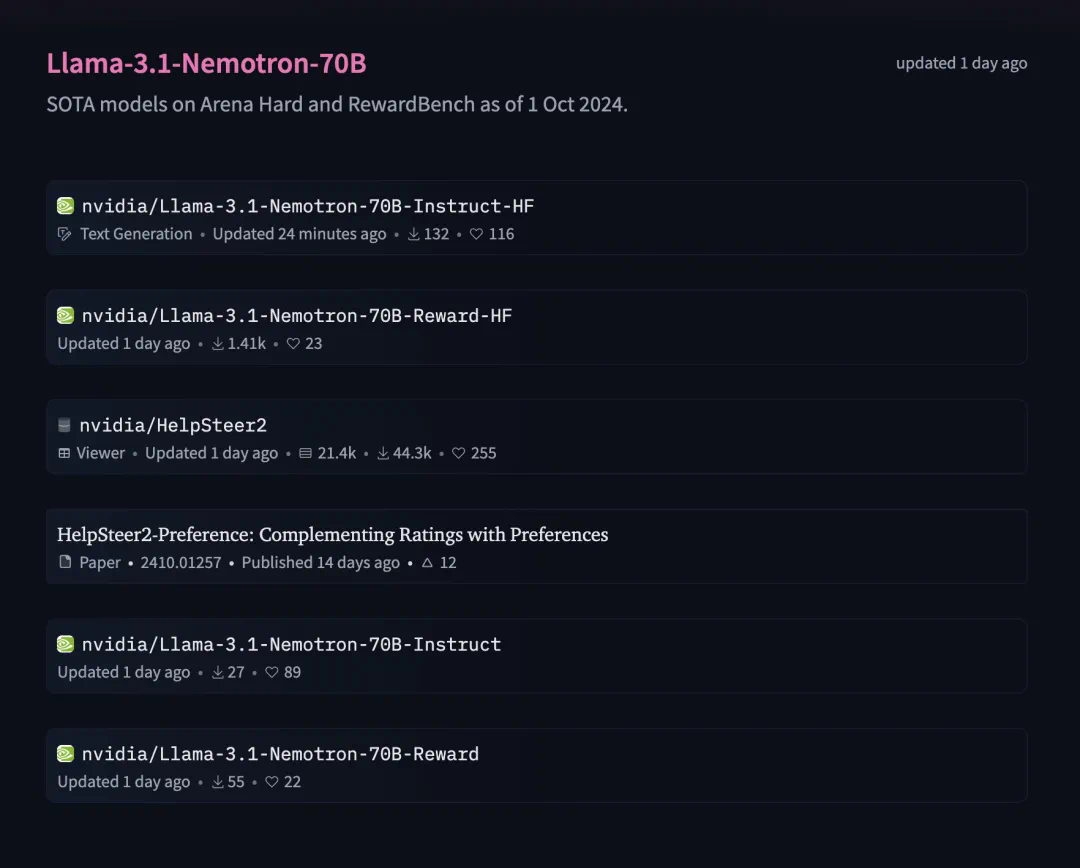This screenshot has width=1080, height=868.
Task: Open nvidia/Llama-3.1-Nemotron-70B-Reward-HF model page
Action: pos(296,316)
